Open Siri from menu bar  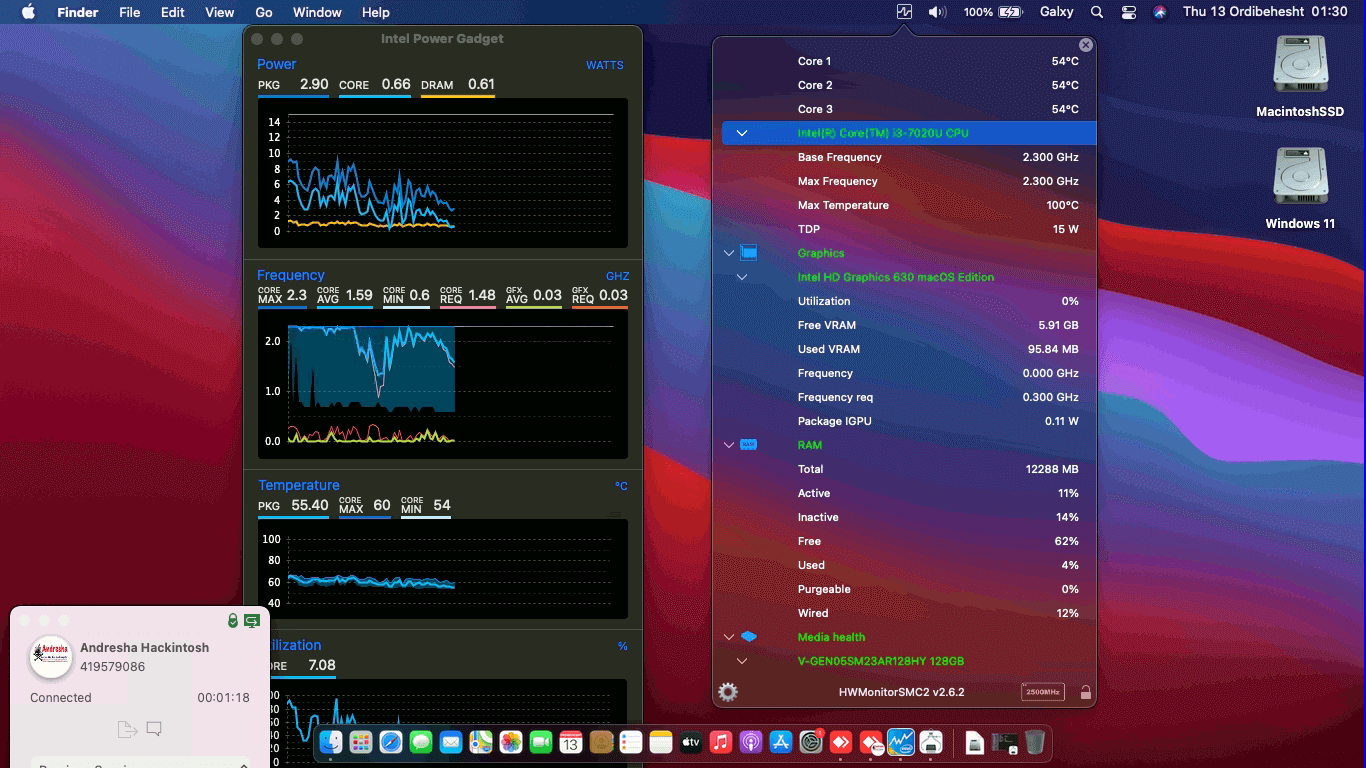(x=1160, y=12)
